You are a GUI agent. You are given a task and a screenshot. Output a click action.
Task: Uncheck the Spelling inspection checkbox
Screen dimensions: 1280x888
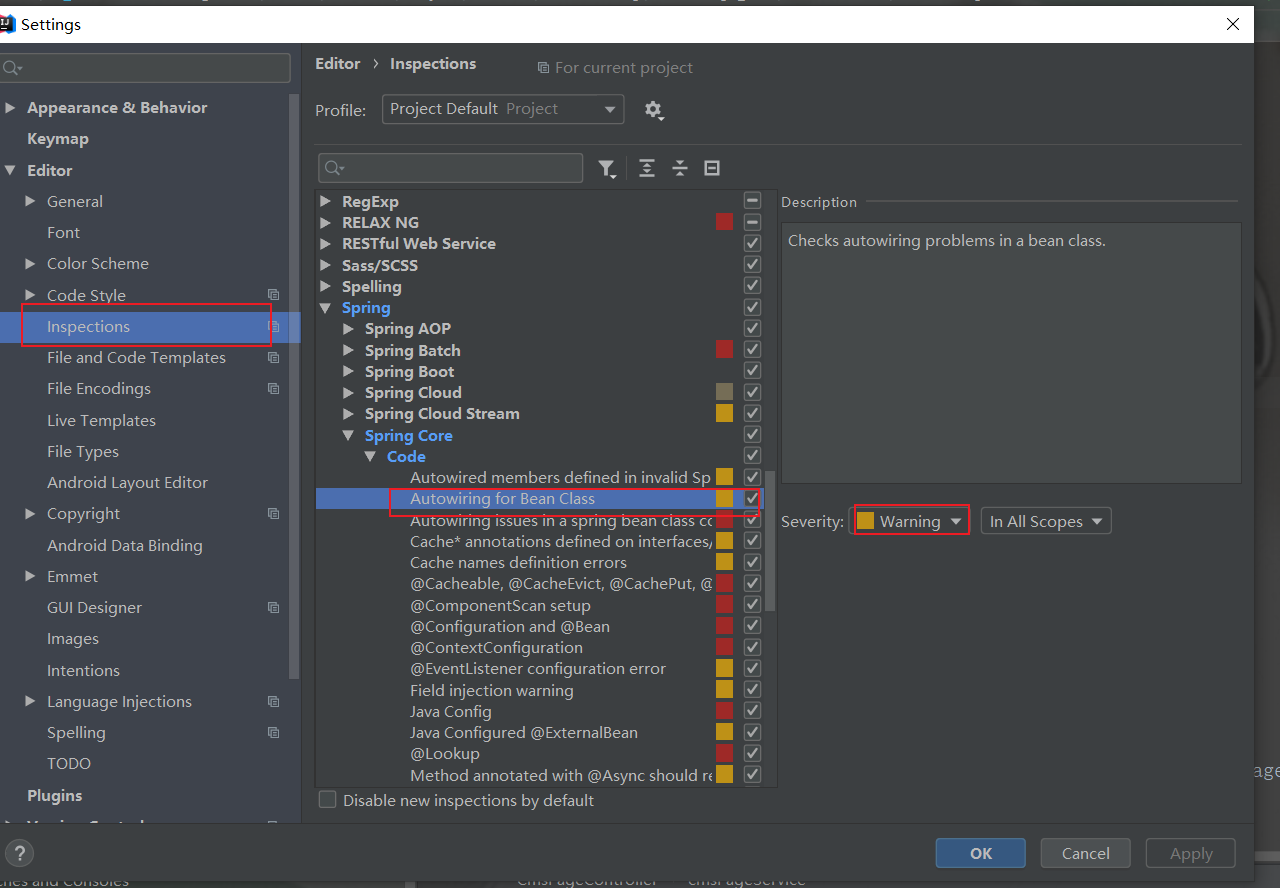click(x=752, y=285)
